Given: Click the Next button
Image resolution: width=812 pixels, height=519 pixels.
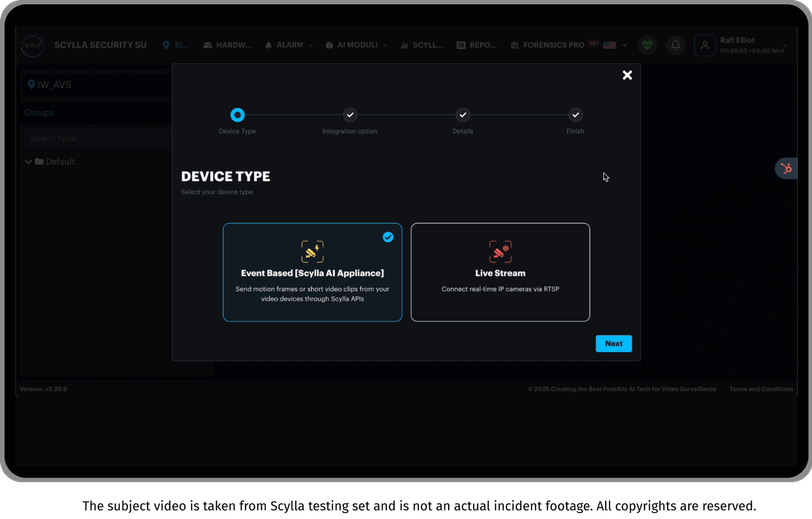Looking at the screenshot, I should [613, 343].
